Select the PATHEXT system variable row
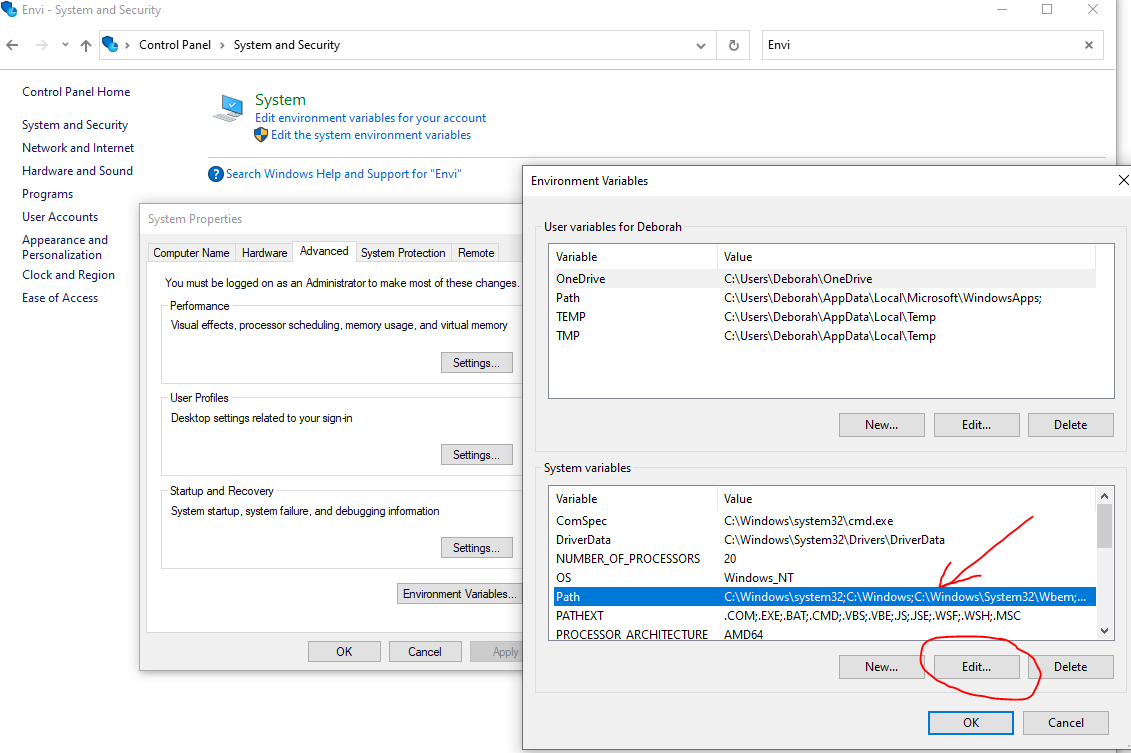The width and height of the screenshot is (1131, 753). 580,616
